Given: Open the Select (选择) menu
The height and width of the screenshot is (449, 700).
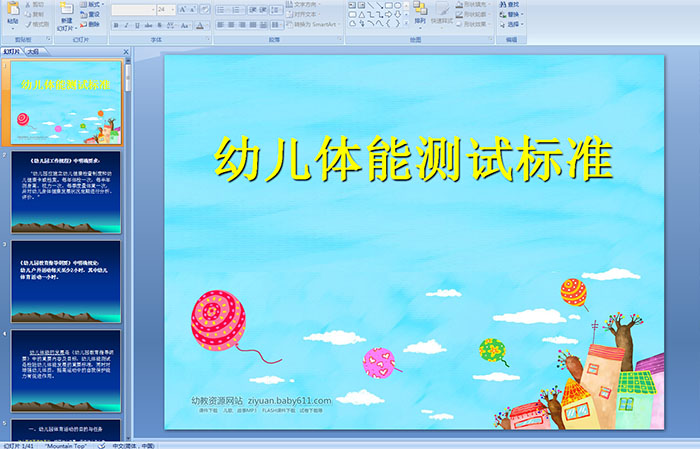Looking at the screenshot, I should tap(511, 24).
